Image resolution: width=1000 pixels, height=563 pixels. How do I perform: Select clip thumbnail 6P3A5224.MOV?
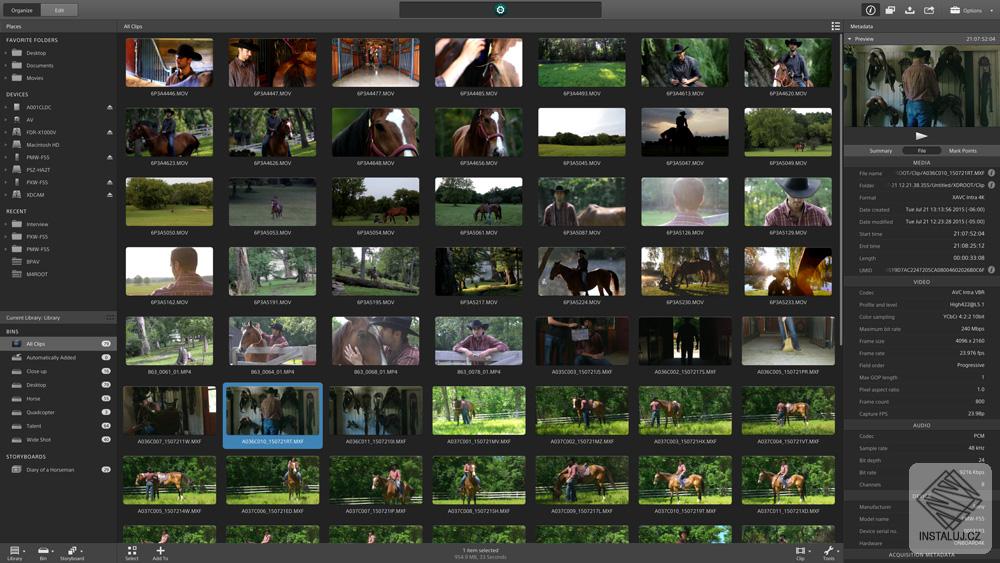click(x=582, y=272)
